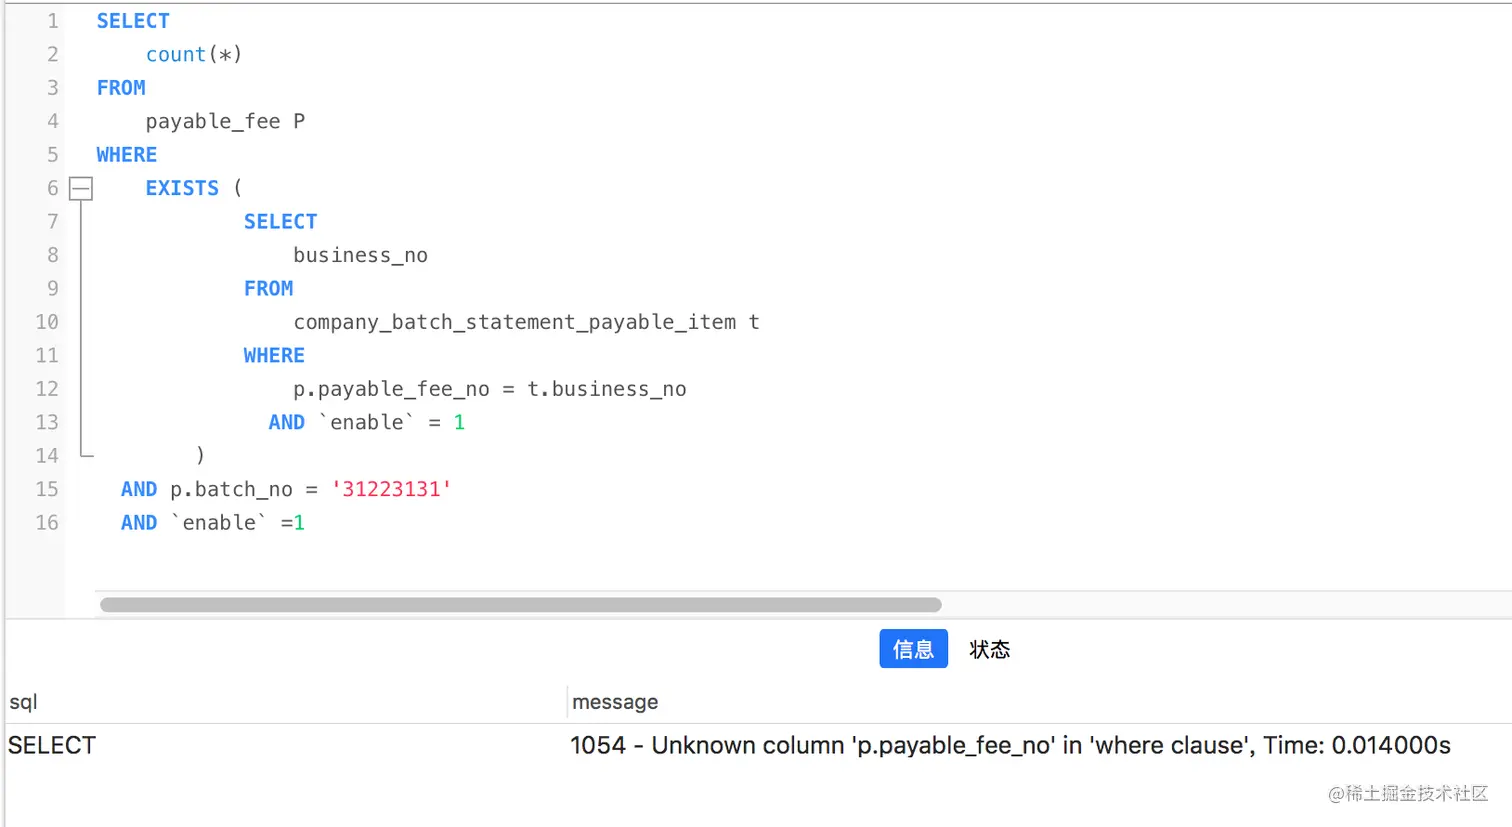Click the t.business_no reference on line 12
The image size is (1512, 827).
point(607,389)
